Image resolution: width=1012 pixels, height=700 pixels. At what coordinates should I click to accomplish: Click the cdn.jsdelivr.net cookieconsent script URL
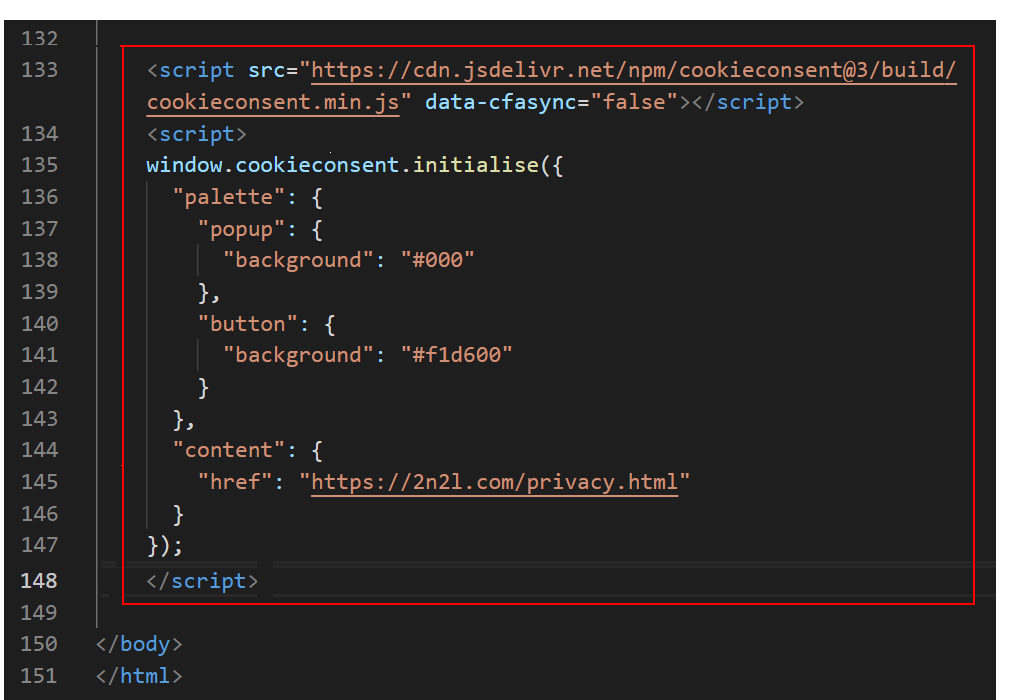coord(634,71)
